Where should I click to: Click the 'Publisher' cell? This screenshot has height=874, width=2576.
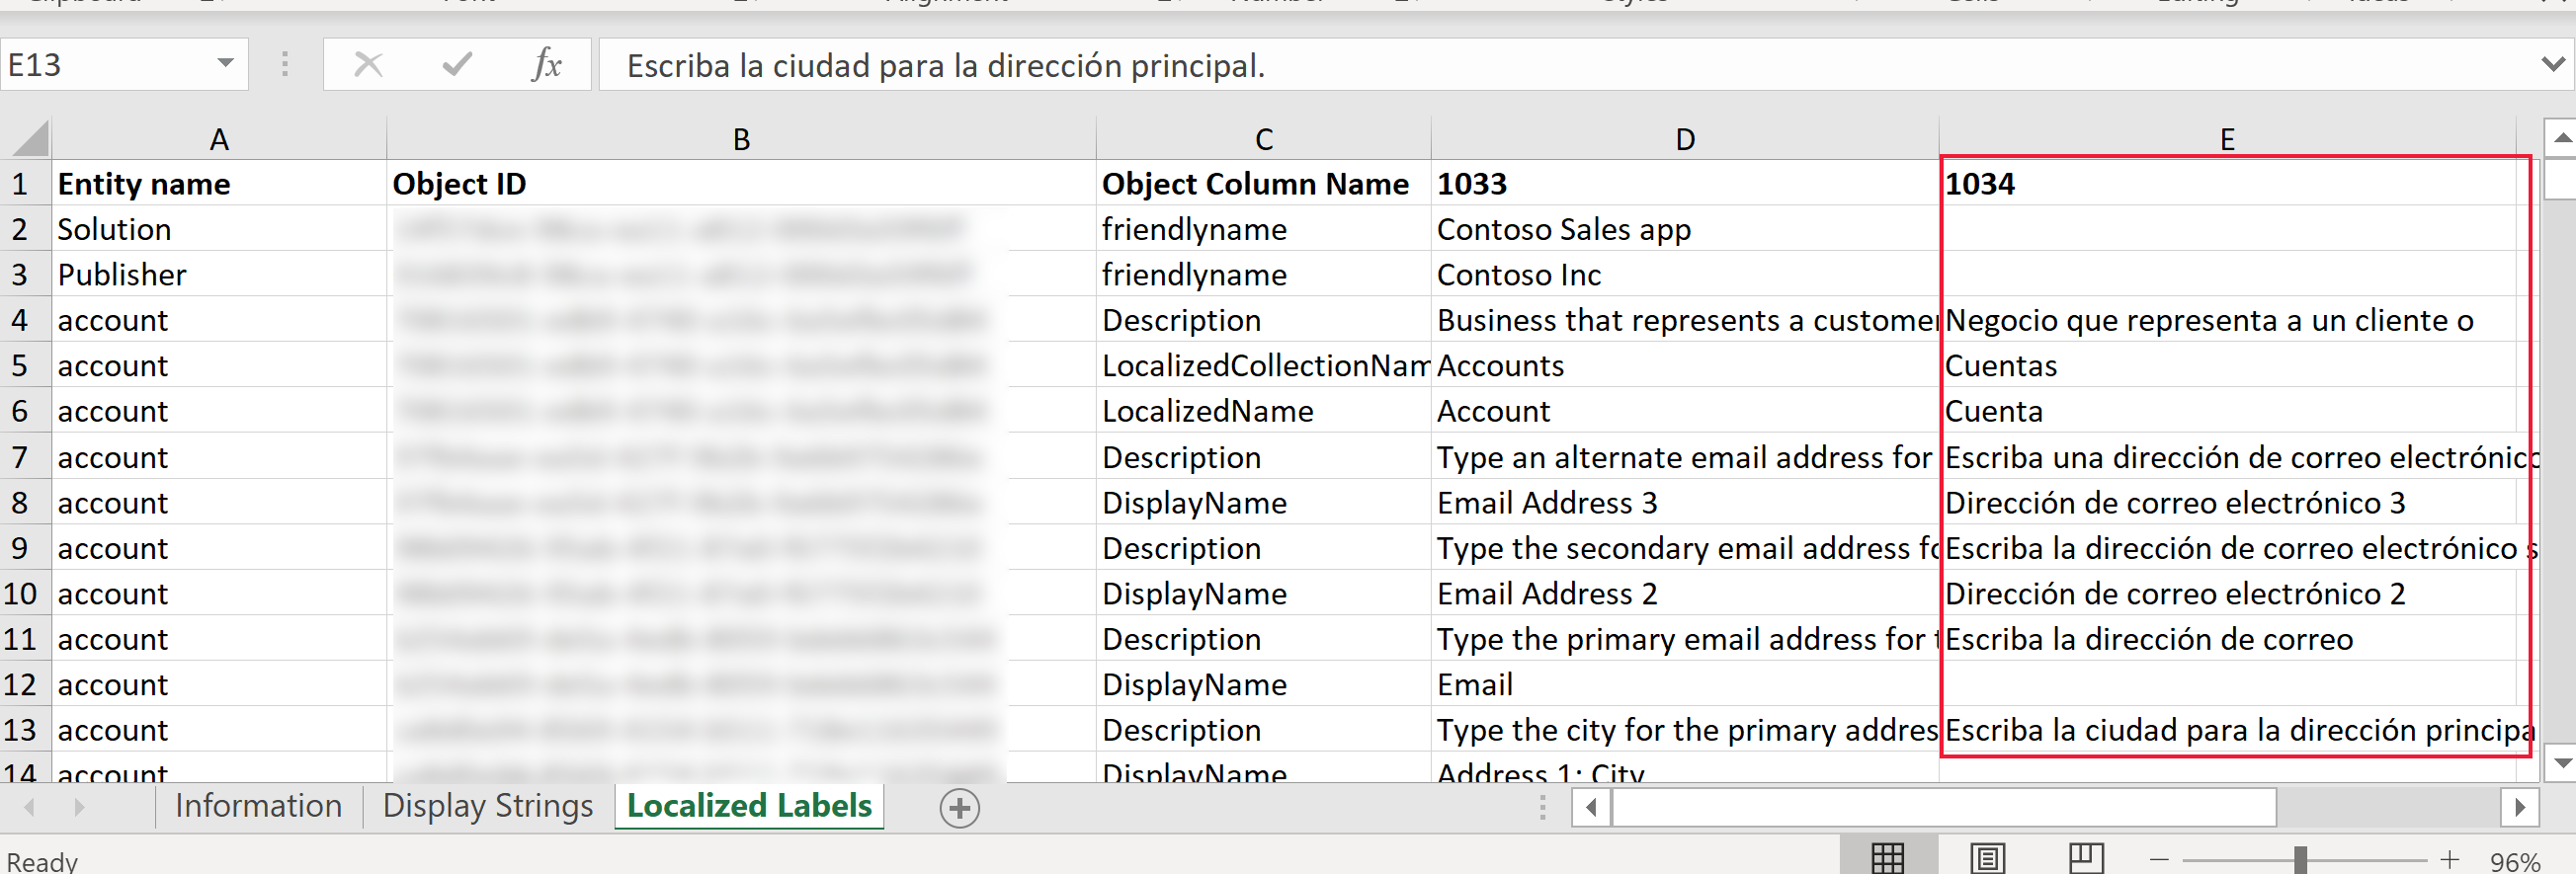[x=219, y=275]
